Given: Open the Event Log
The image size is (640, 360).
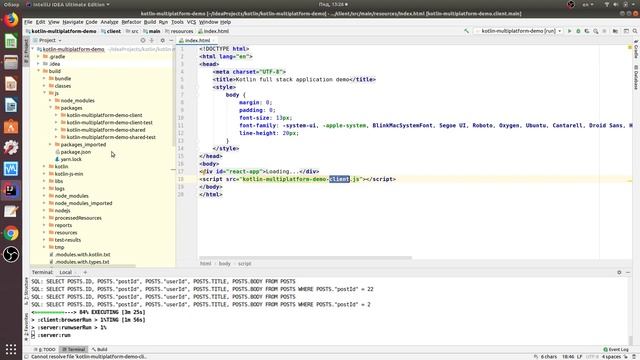Looking at the screenshot, I should 616,349.
